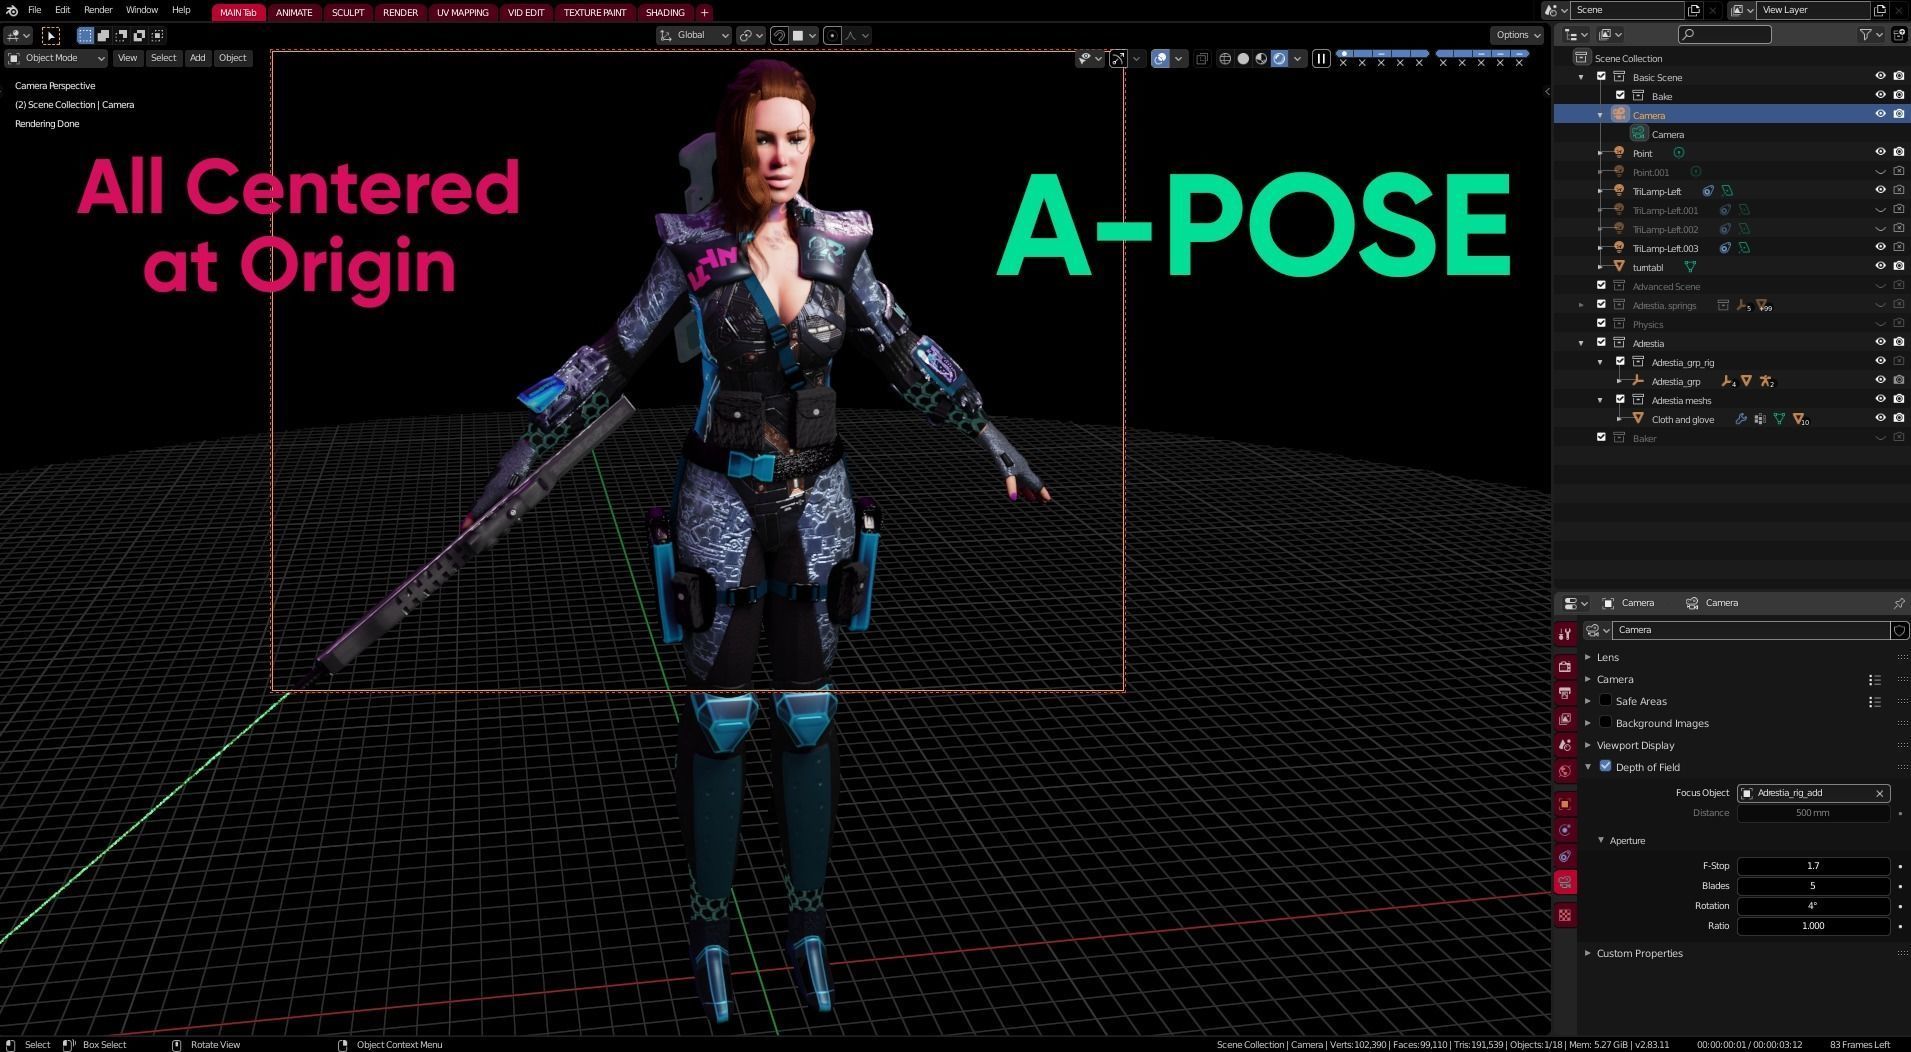This screenshot has height=1052, width=1911.
Task: Hide the Basic Scene collection in viewport
Action: coord(1880,76)
